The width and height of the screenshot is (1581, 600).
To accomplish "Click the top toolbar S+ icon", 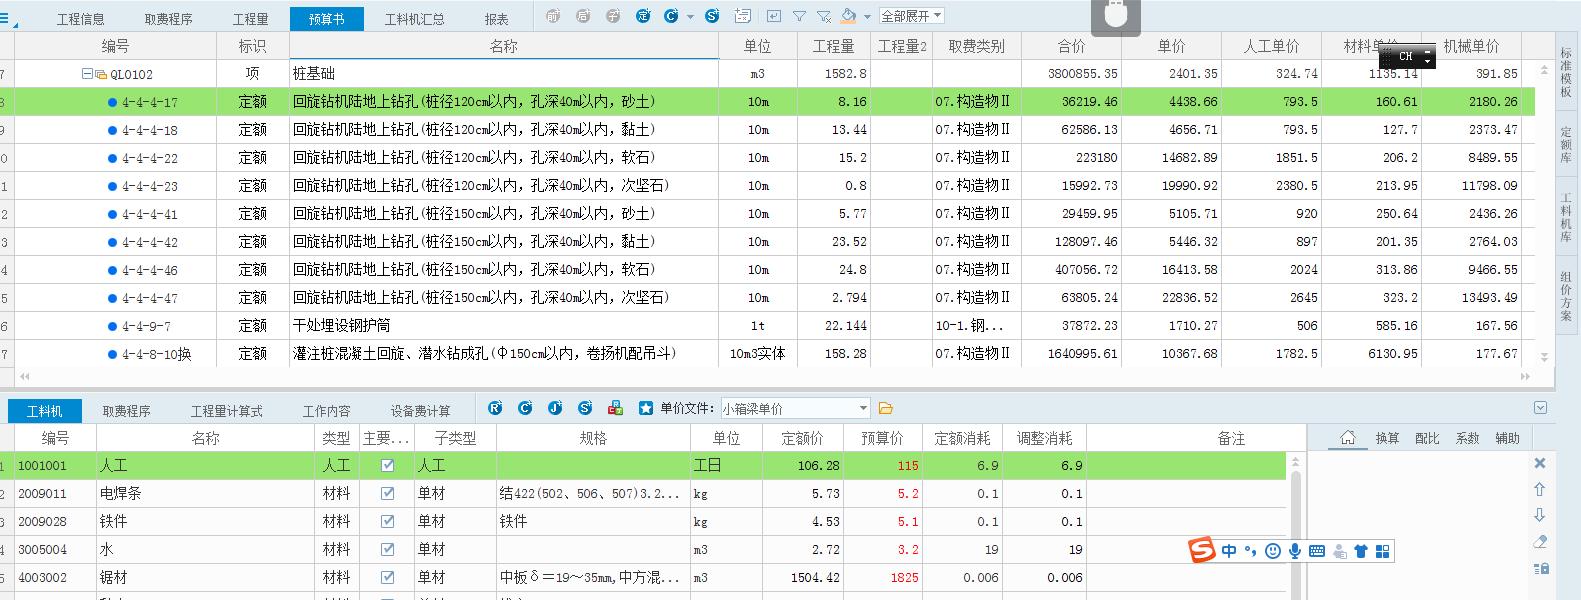I will (x=712, y=16).
